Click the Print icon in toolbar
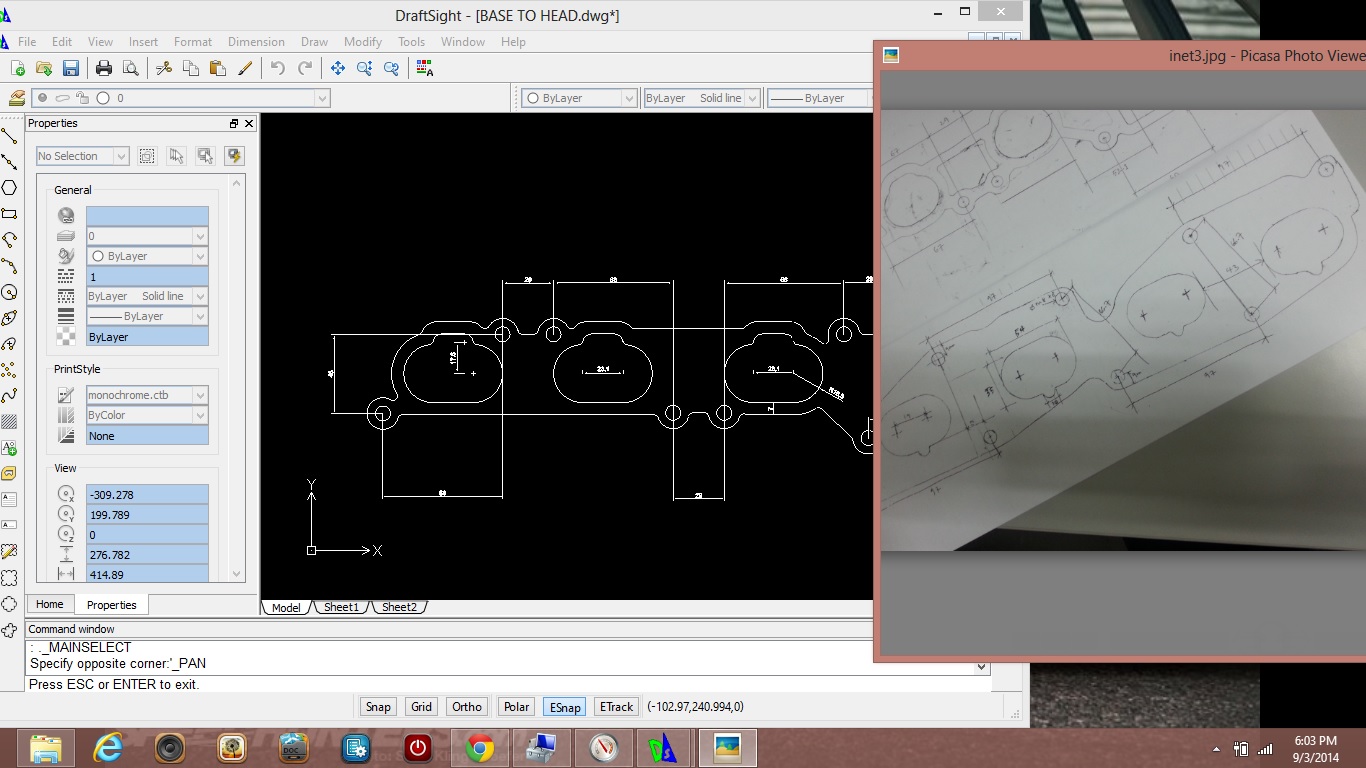The image size is (1366, 768). click(104, 68)
